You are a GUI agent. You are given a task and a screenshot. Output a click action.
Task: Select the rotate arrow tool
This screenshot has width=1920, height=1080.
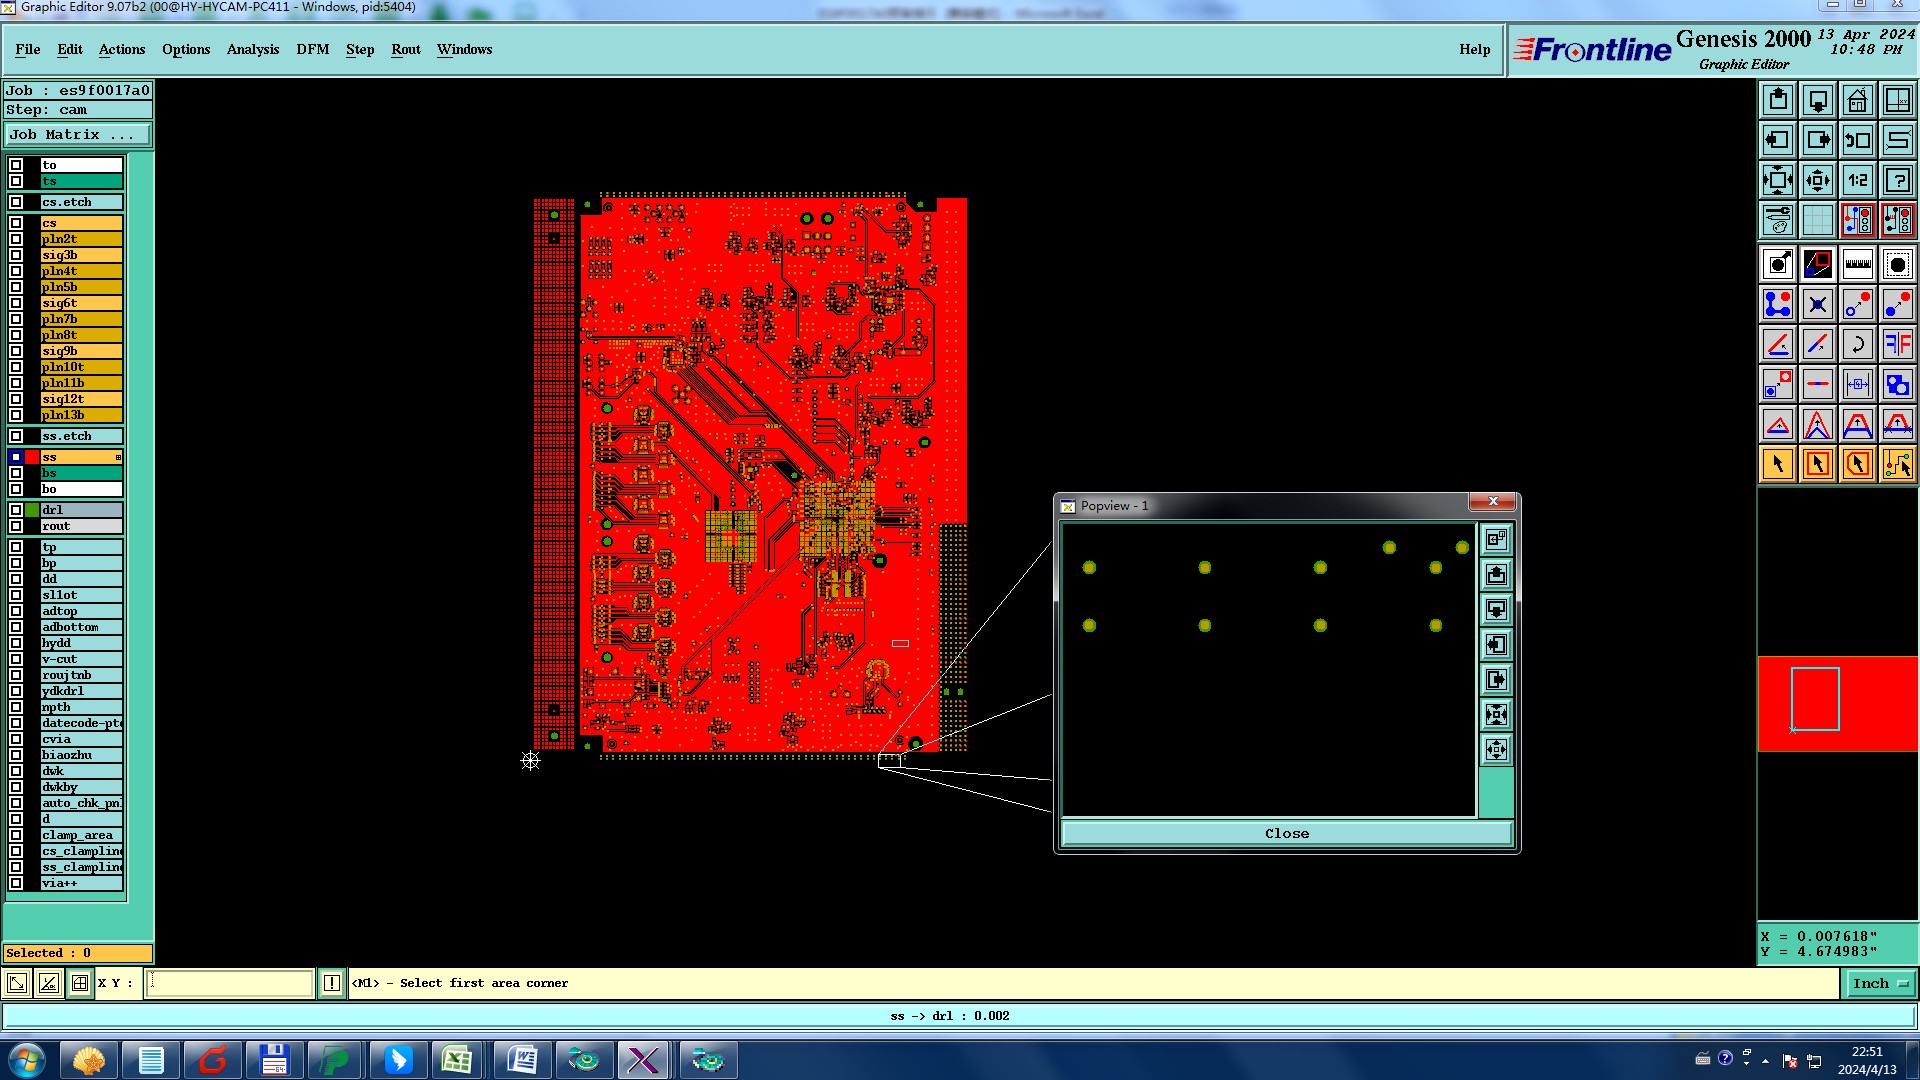tap(1857, 344)
